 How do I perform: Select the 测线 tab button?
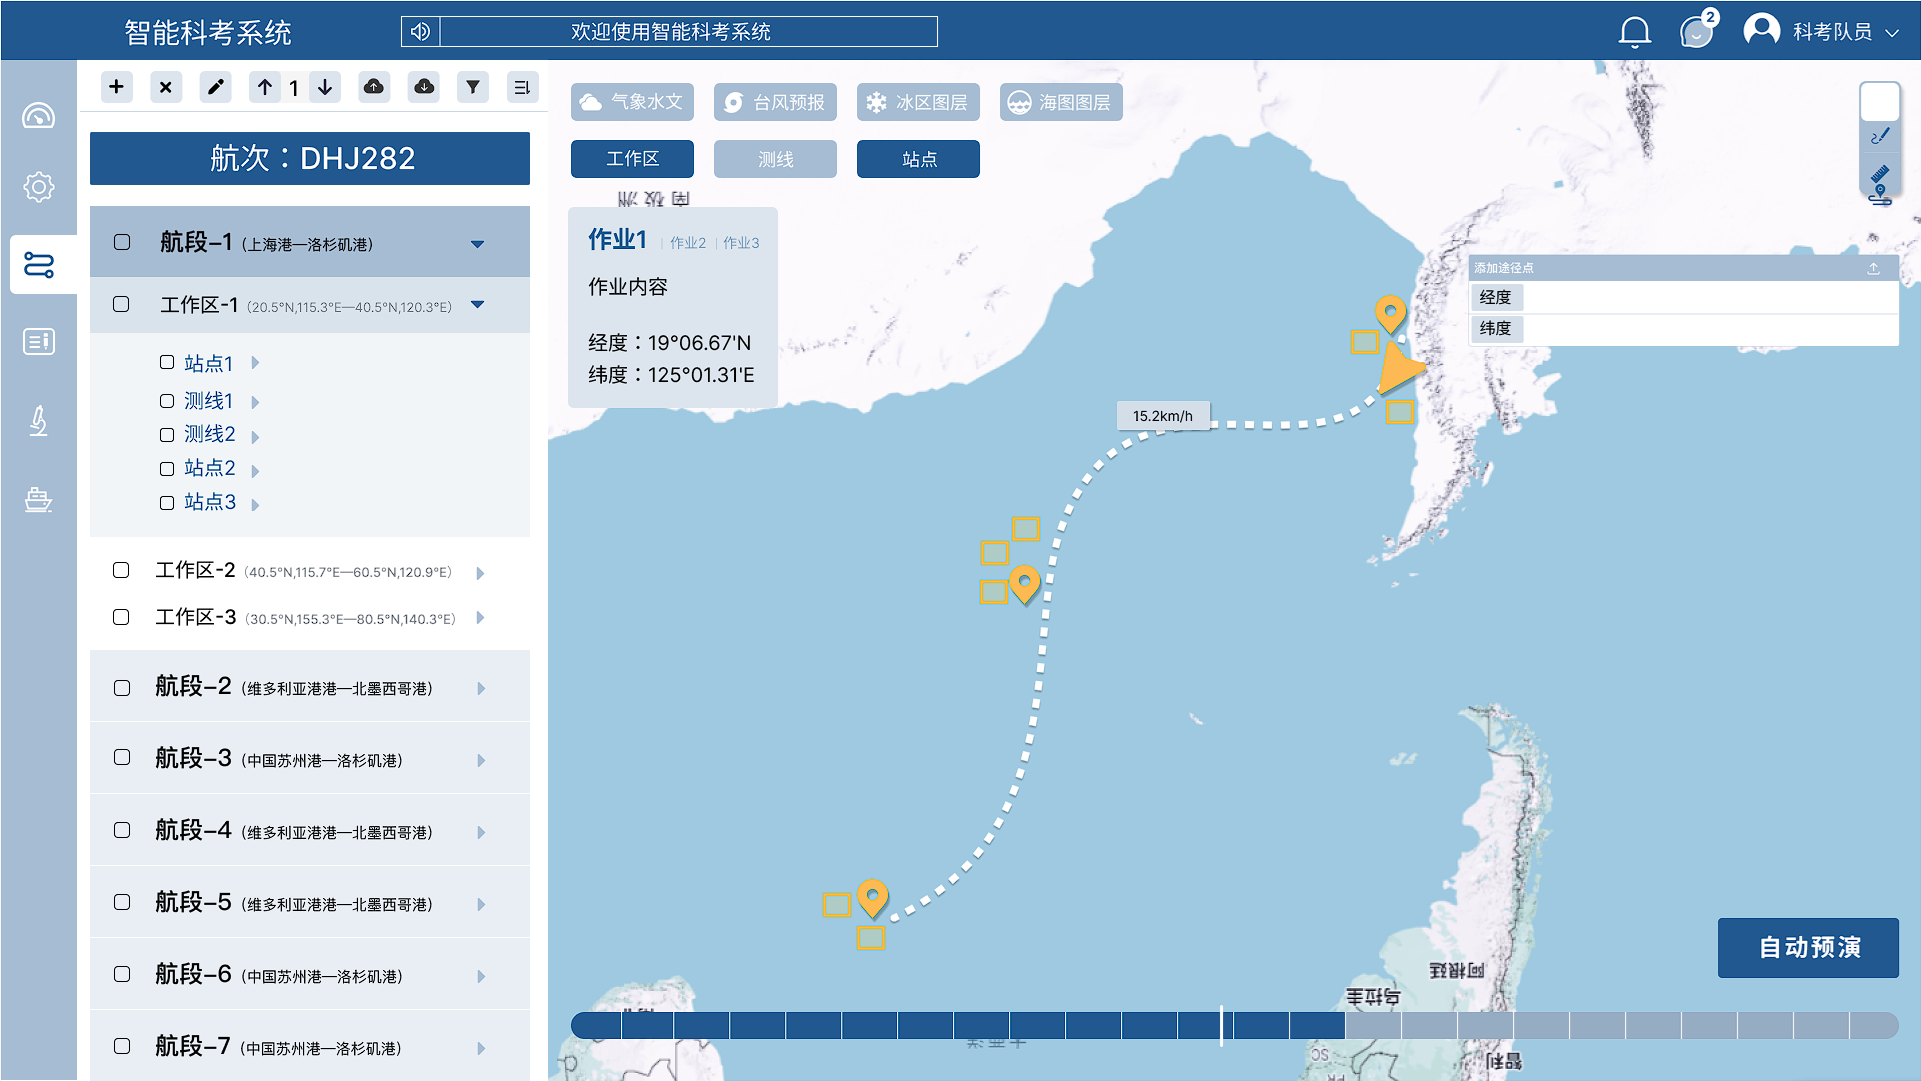[x=775, y=159]
